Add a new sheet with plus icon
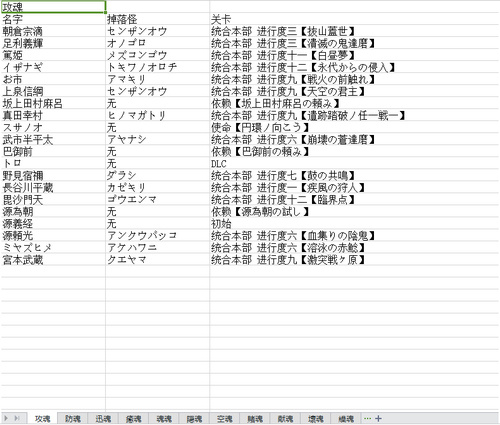This screenshot has width=500, height=425. tap(378, 418)
